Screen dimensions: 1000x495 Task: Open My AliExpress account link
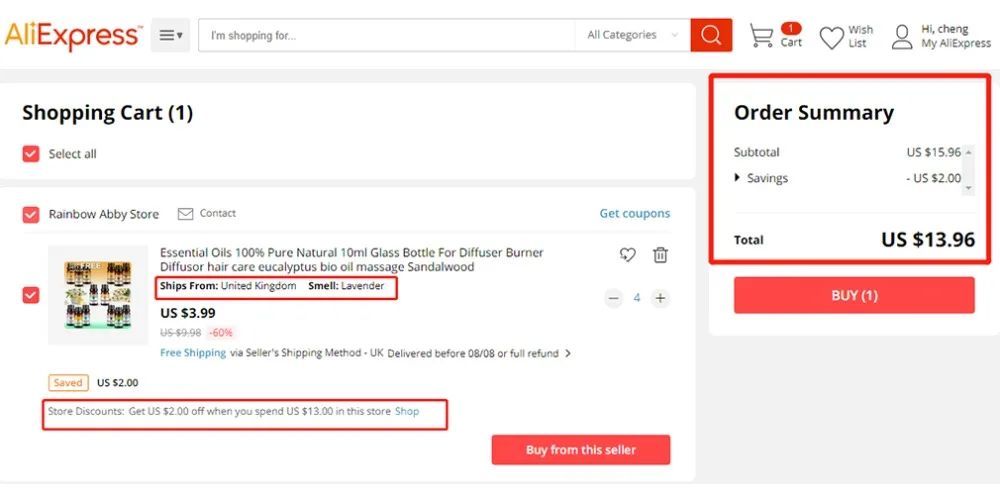[956, 43]
